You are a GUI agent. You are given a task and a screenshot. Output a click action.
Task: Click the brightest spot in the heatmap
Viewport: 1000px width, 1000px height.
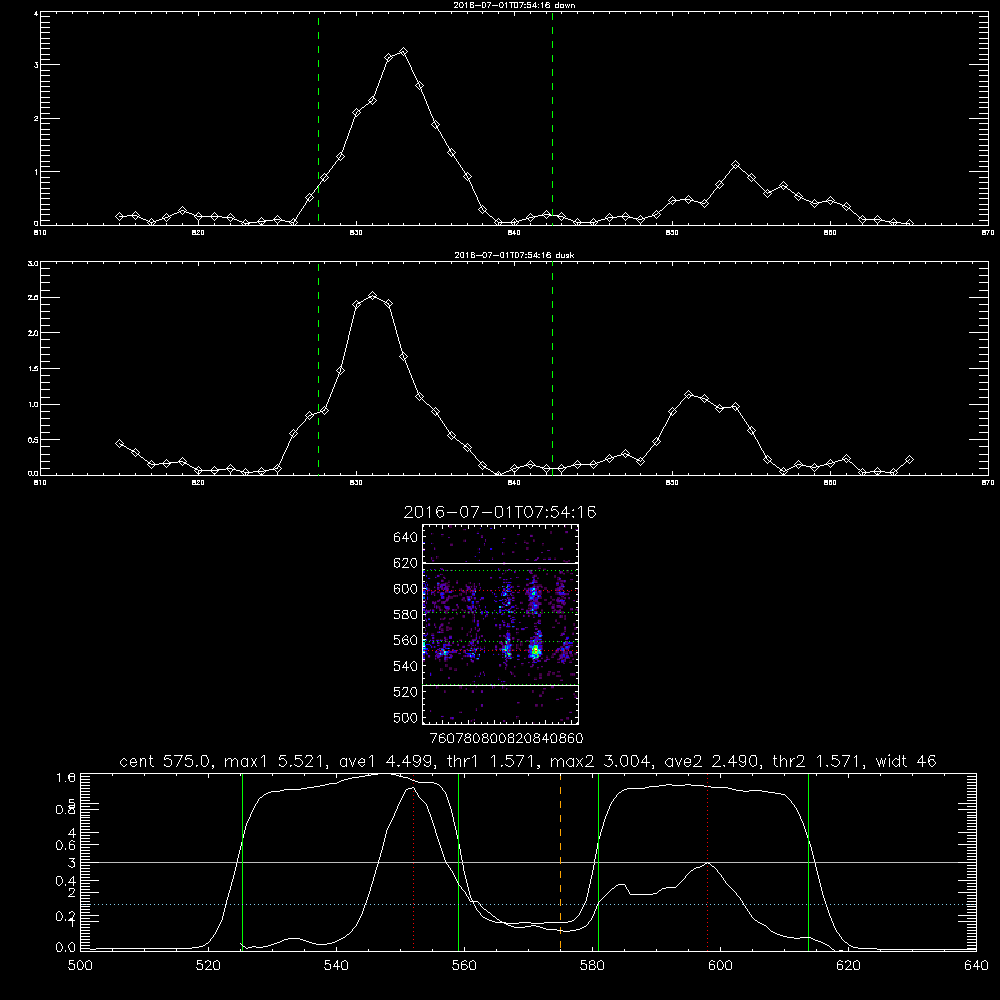click(536, 651)
